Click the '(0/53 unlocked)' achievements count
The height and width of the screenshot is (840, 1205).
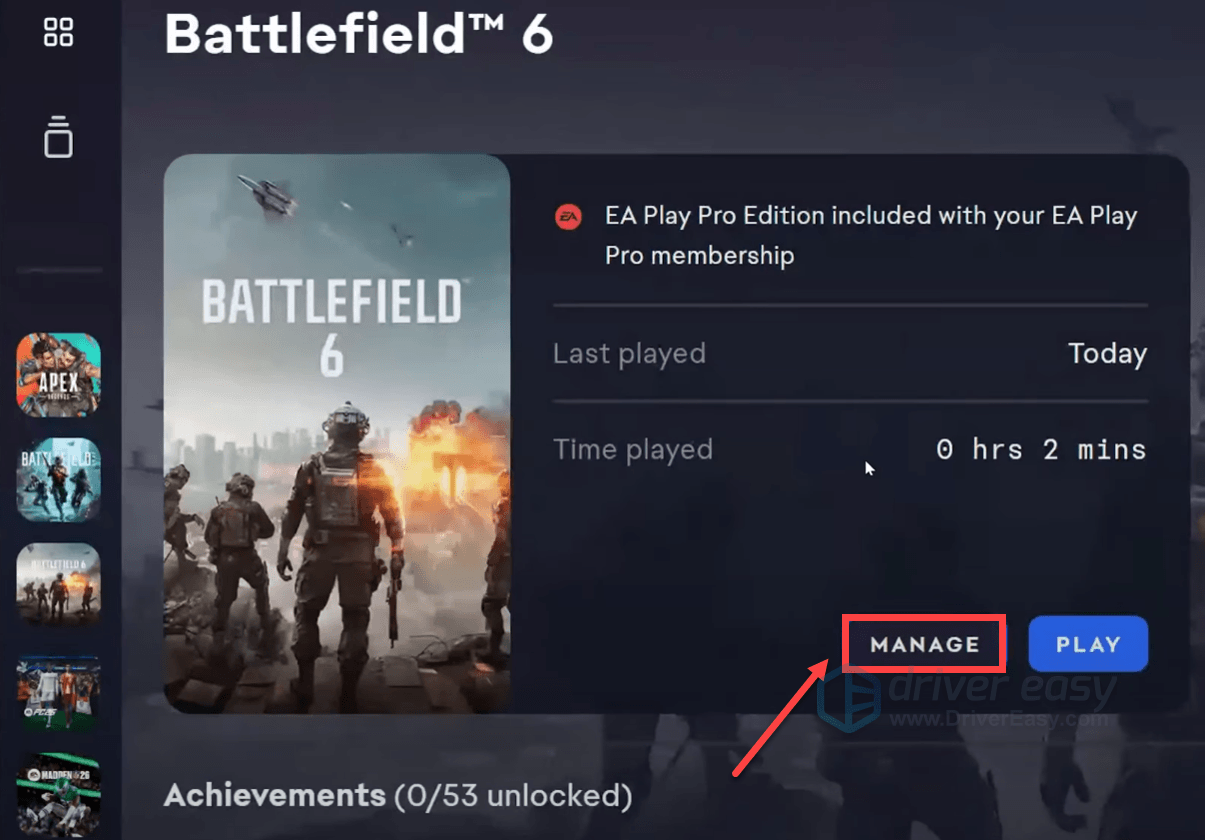coord(513,796)
